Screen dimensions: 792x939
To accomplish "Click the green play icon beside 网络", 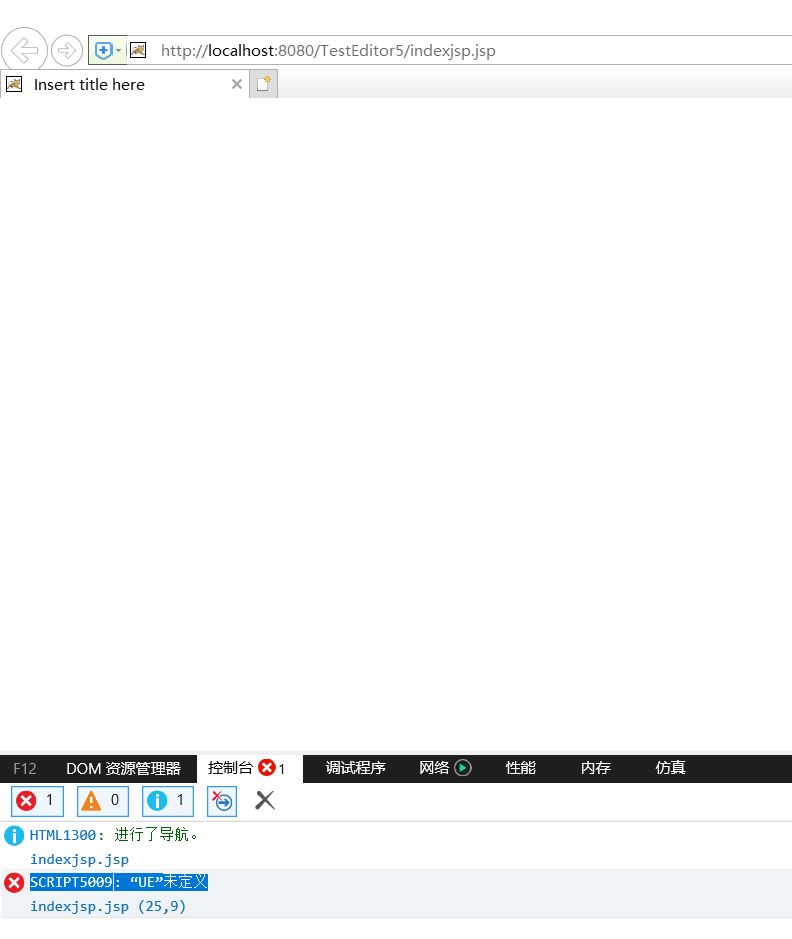I will pyautogui.click(x=463, y=768).
